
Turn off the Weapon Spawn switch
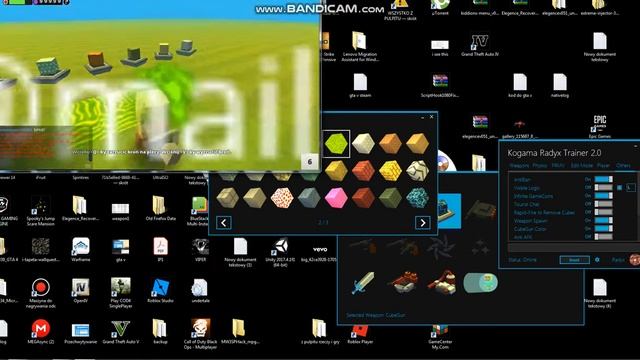603,220
